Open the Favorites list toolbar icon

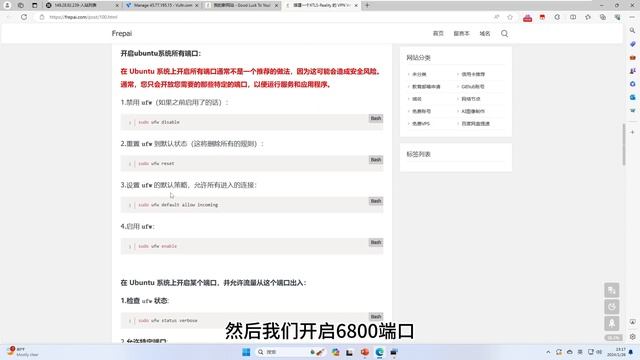pyautogui.click(x=588, y=17)
